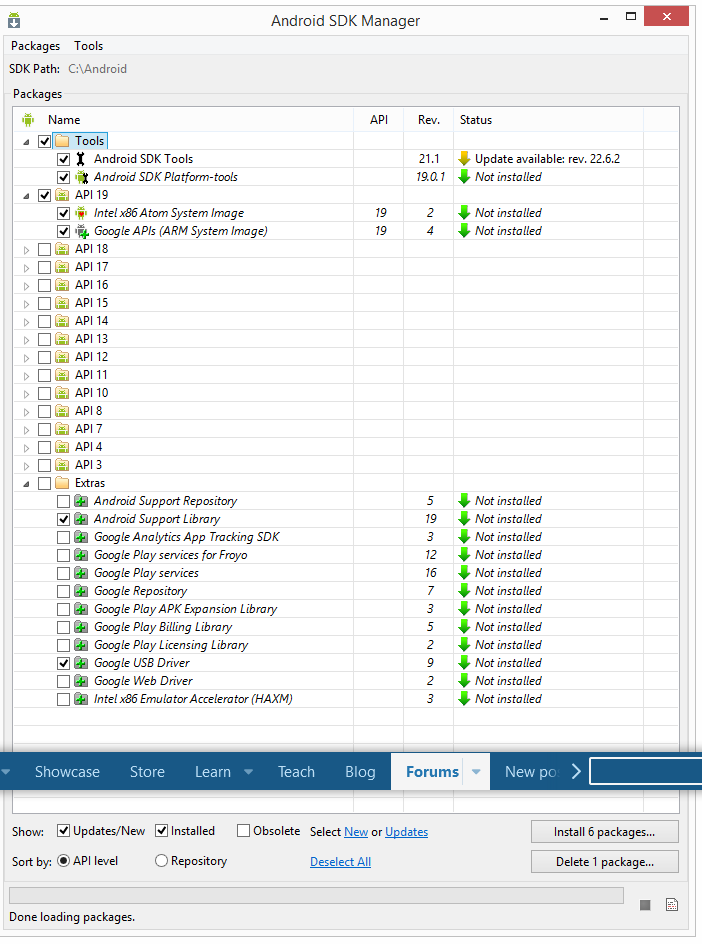Screen dimensions: 702x944
Task: Collapse the Extras group
Action: pos(26,484)
